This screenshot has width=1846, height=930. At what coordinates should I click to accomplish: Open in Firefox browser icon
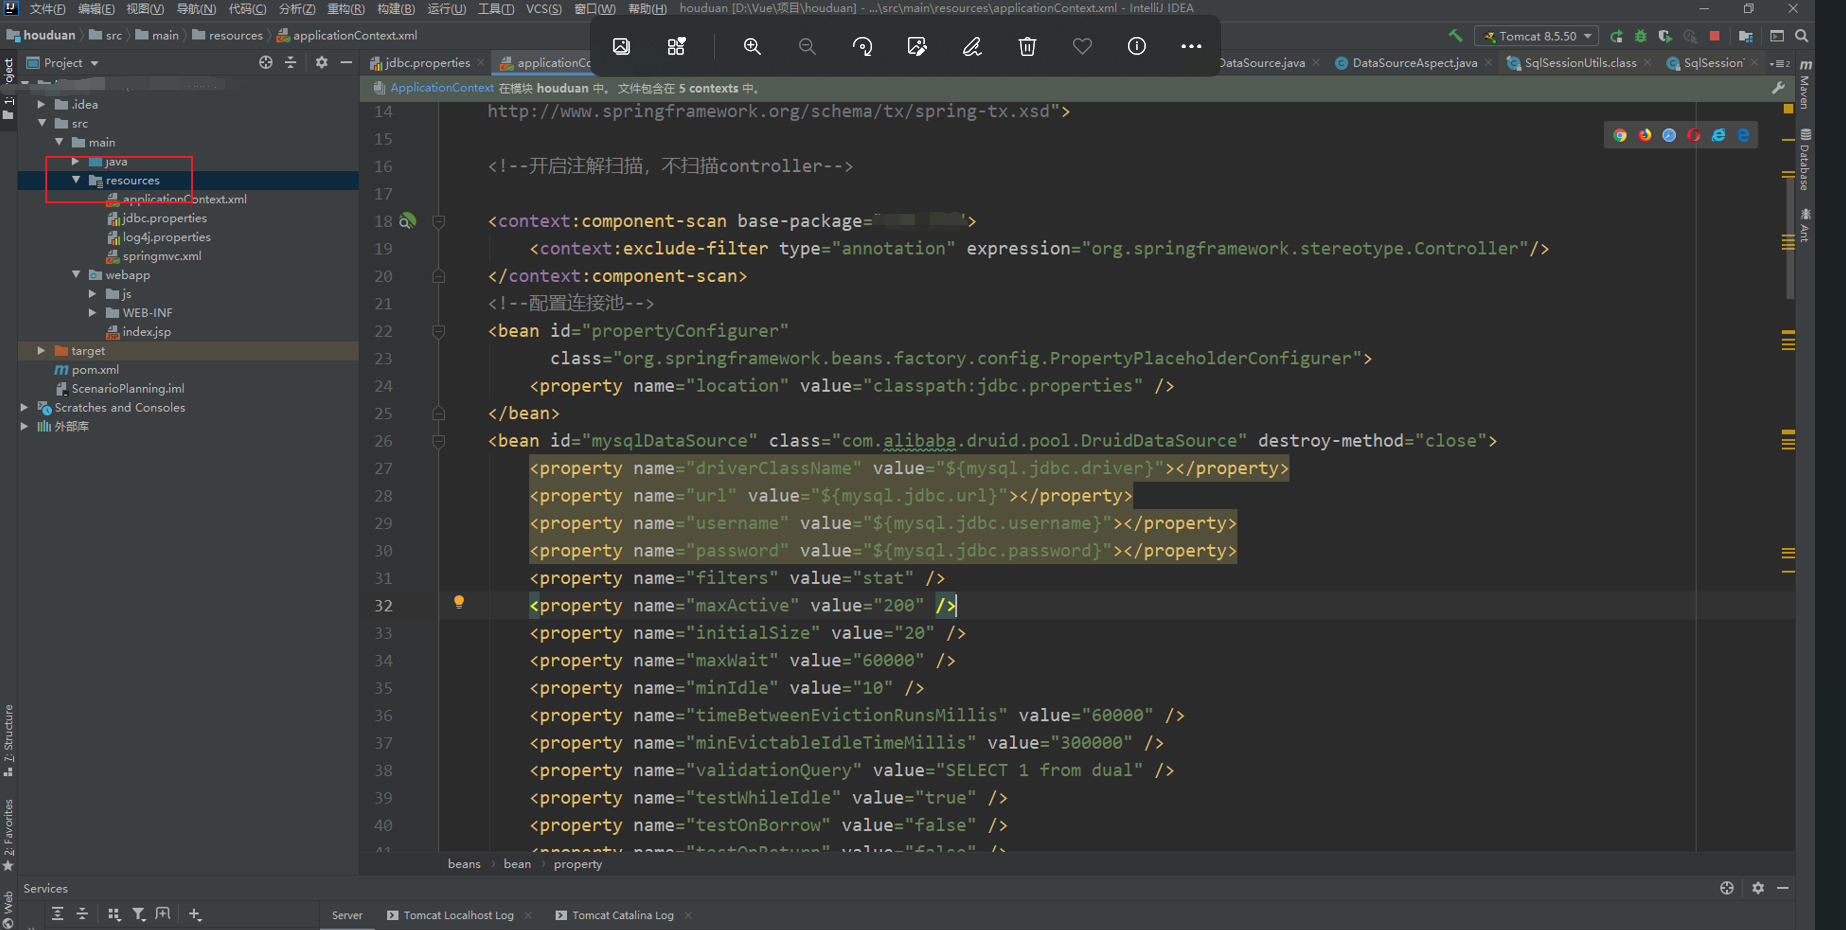(1645, 135)
